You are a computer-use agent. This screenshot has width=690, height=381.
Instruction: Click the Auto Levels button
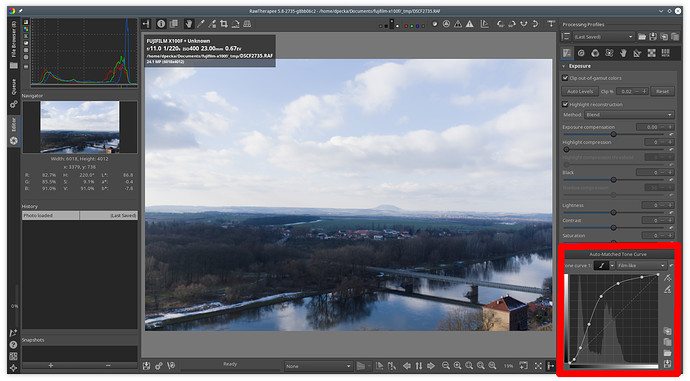580,92
